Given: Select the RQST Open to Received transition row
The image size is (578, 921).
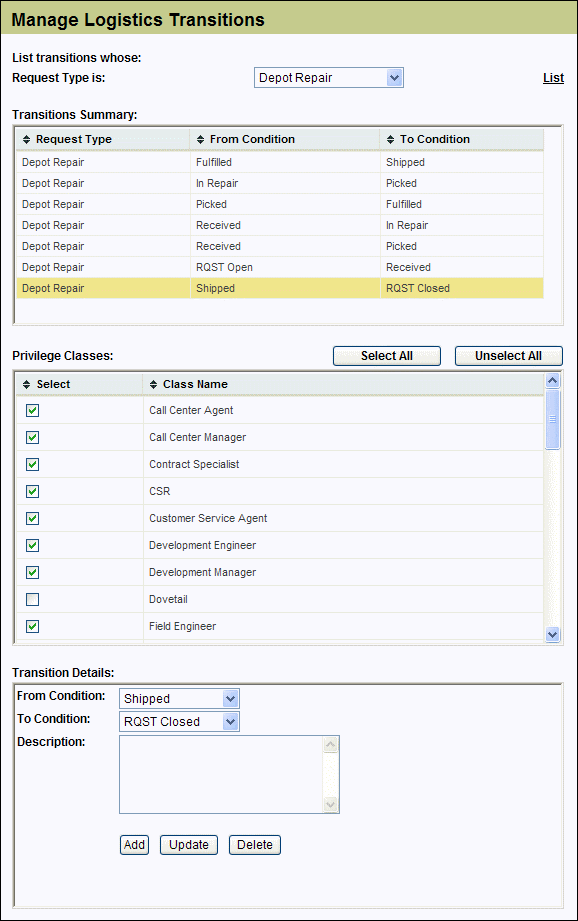Looking at the screenshot, I should tap(280, 267).
